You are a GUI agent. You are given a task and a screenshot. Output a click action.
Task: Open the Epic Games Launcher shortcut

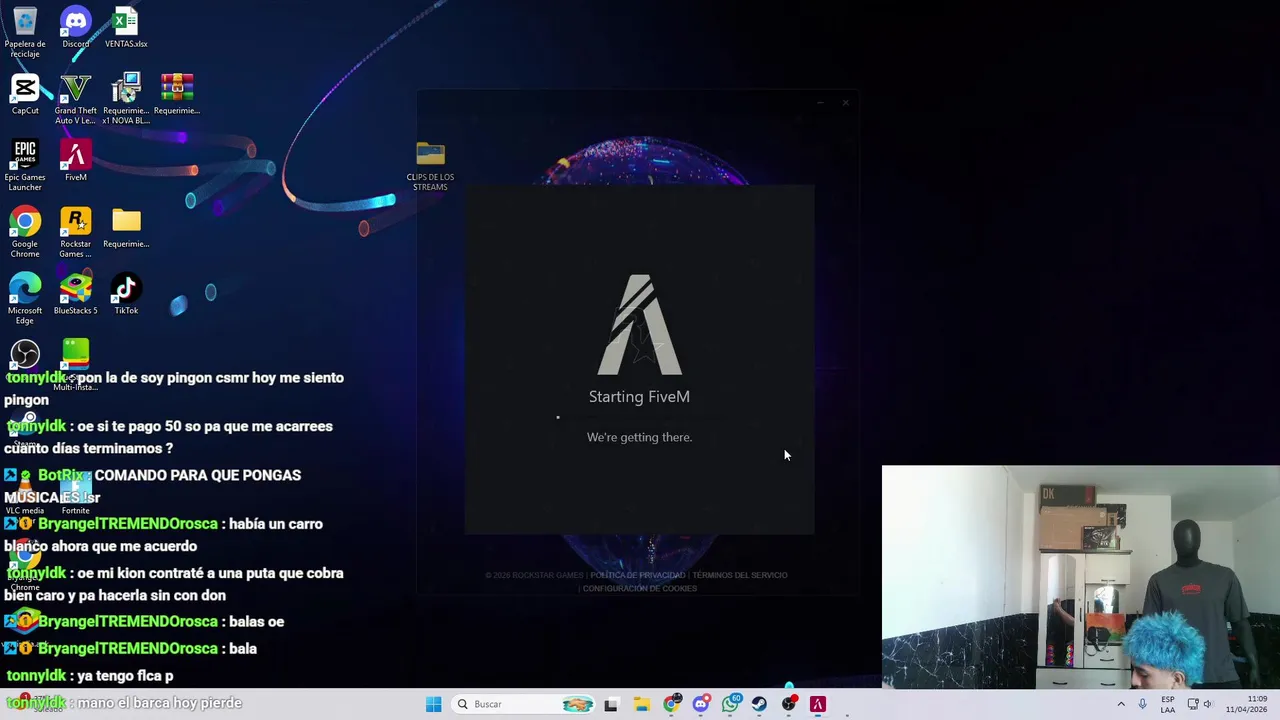coord(25,165)
